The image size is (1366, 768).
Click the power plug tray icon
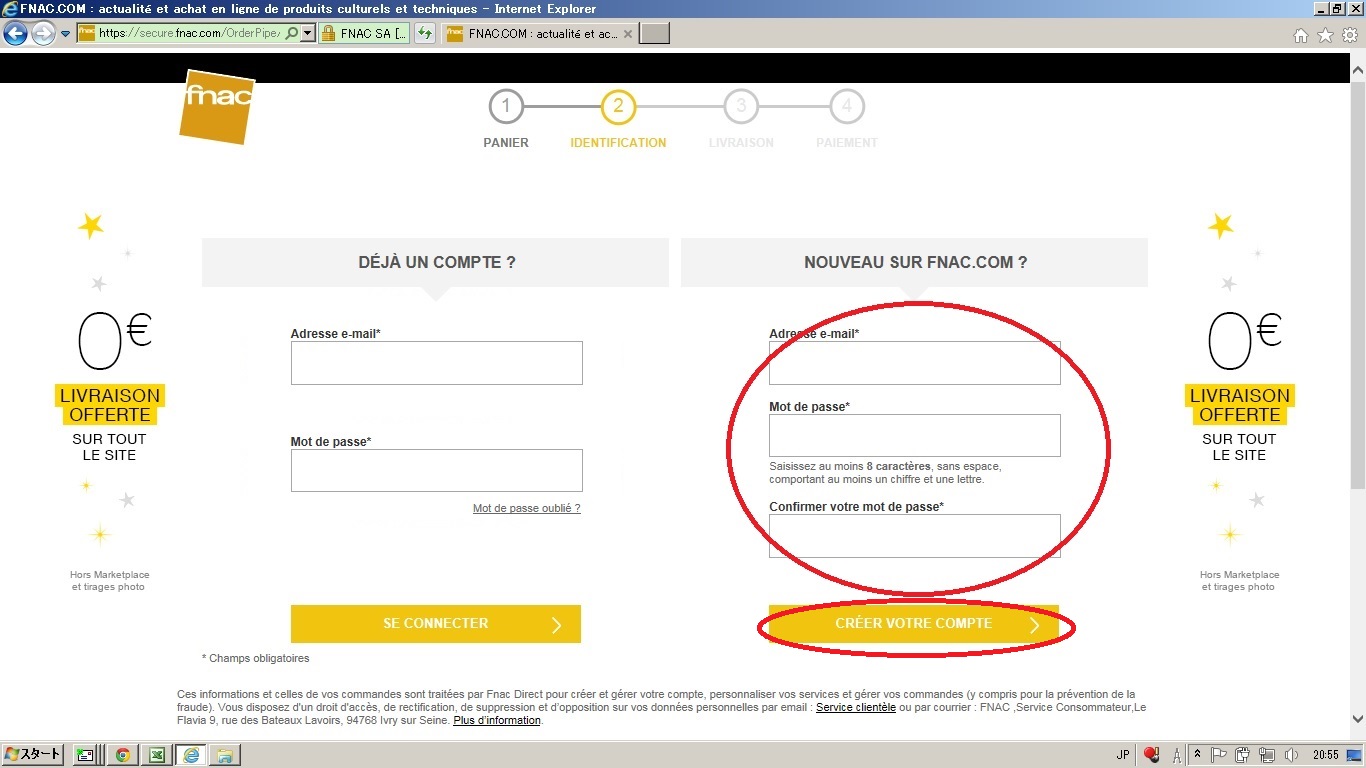point(1244,755)
